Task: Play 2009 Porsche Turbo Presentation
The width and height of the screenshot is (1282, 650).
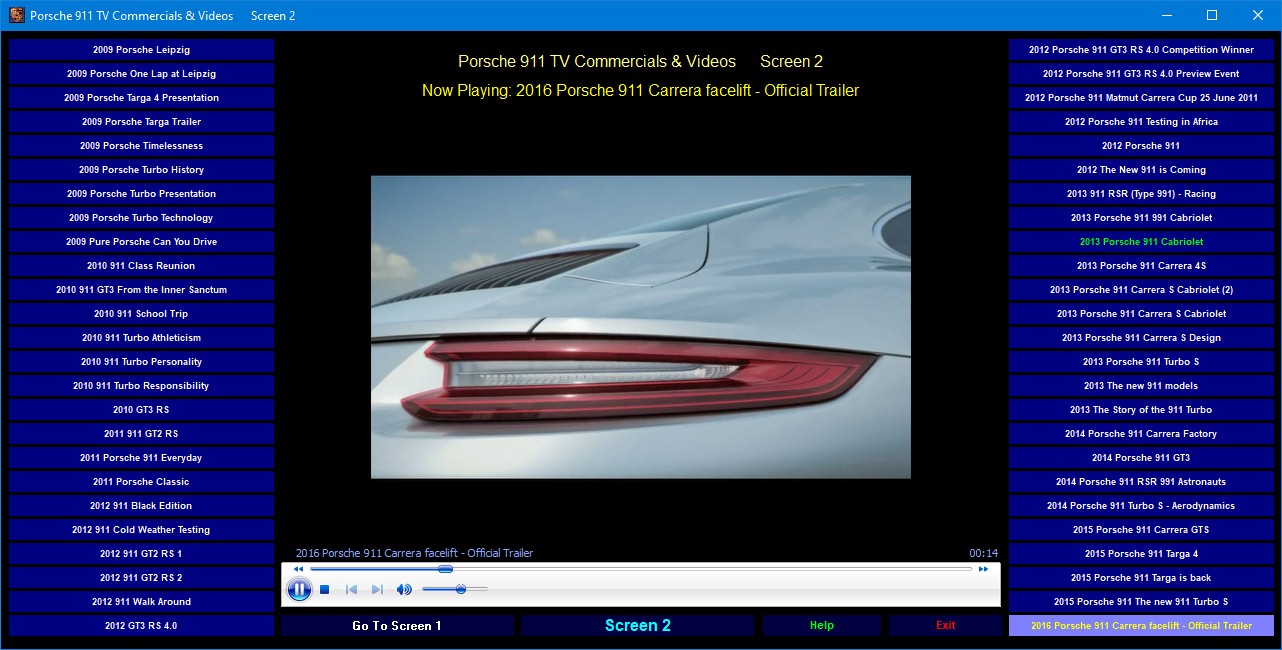Action: [141, 194]
